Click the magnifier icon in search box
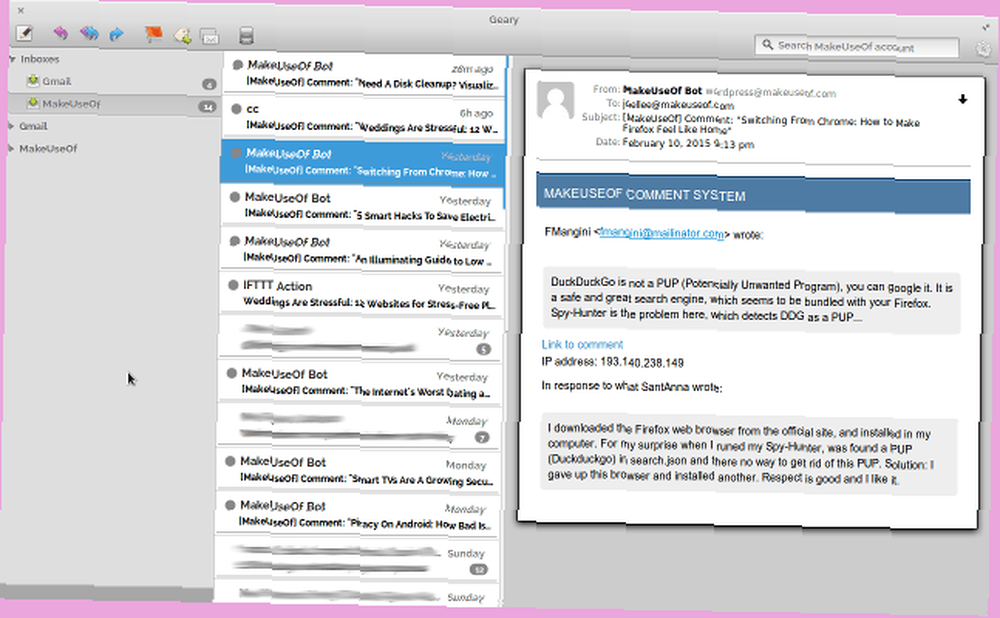This screenshot has width=1000, height=618. (767, 45)
